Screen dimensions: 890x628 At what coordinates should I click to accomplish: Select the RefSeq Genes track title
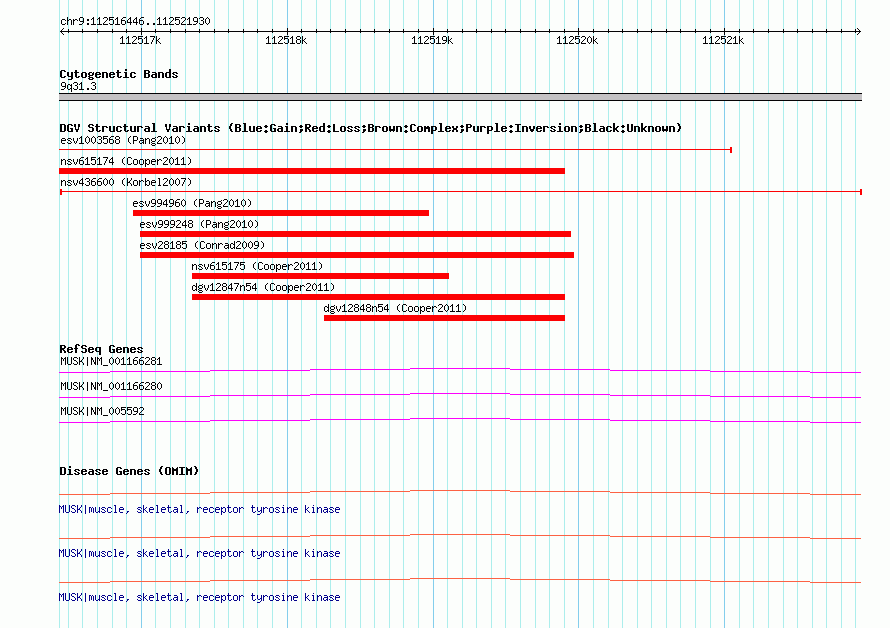tap(101, 349)
